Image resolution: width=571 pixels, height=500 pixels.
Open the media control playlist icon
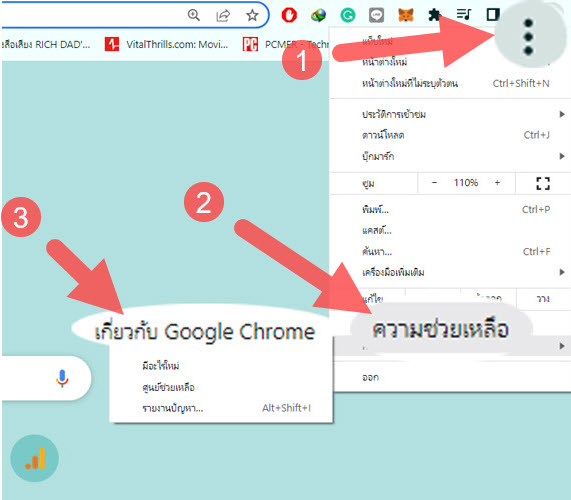pos(464,15)
